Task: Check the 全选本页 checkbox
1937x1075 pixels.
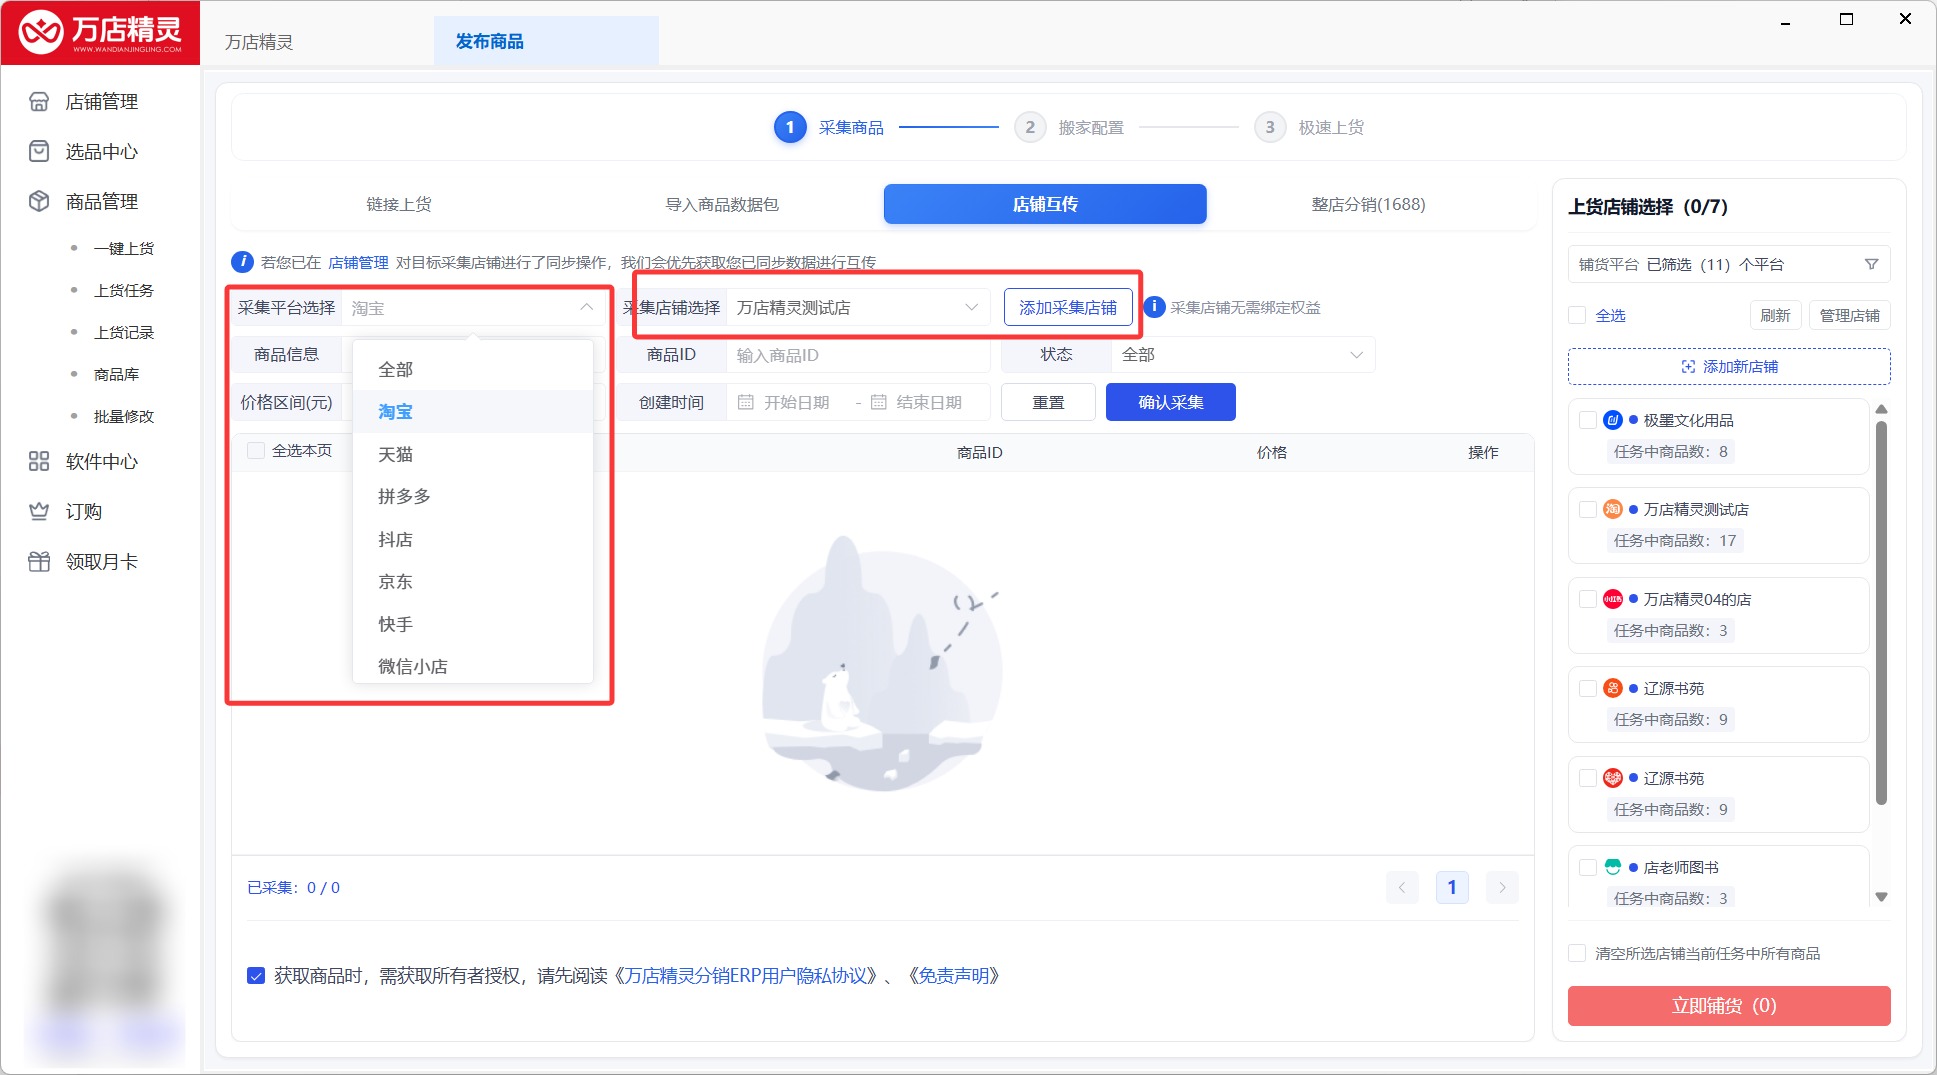Action: pyautogui.click(x=256, y=451)
